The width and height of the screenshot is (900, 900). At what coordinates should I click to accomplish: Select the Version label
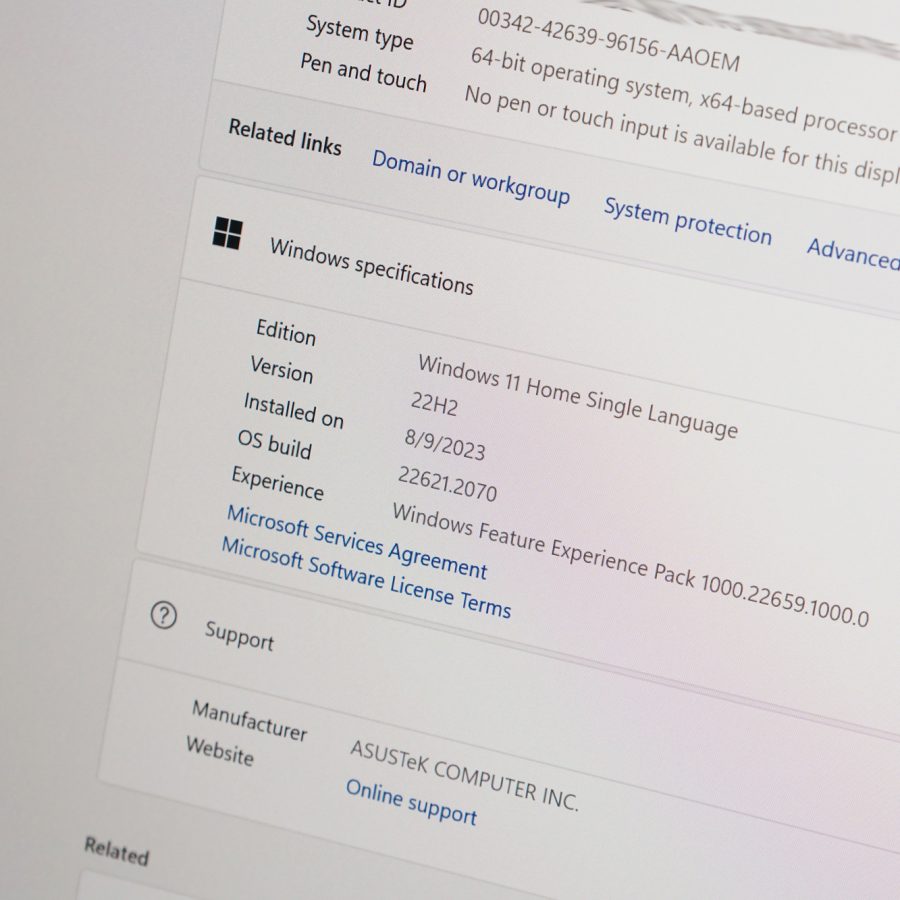[x=281, y=369]
